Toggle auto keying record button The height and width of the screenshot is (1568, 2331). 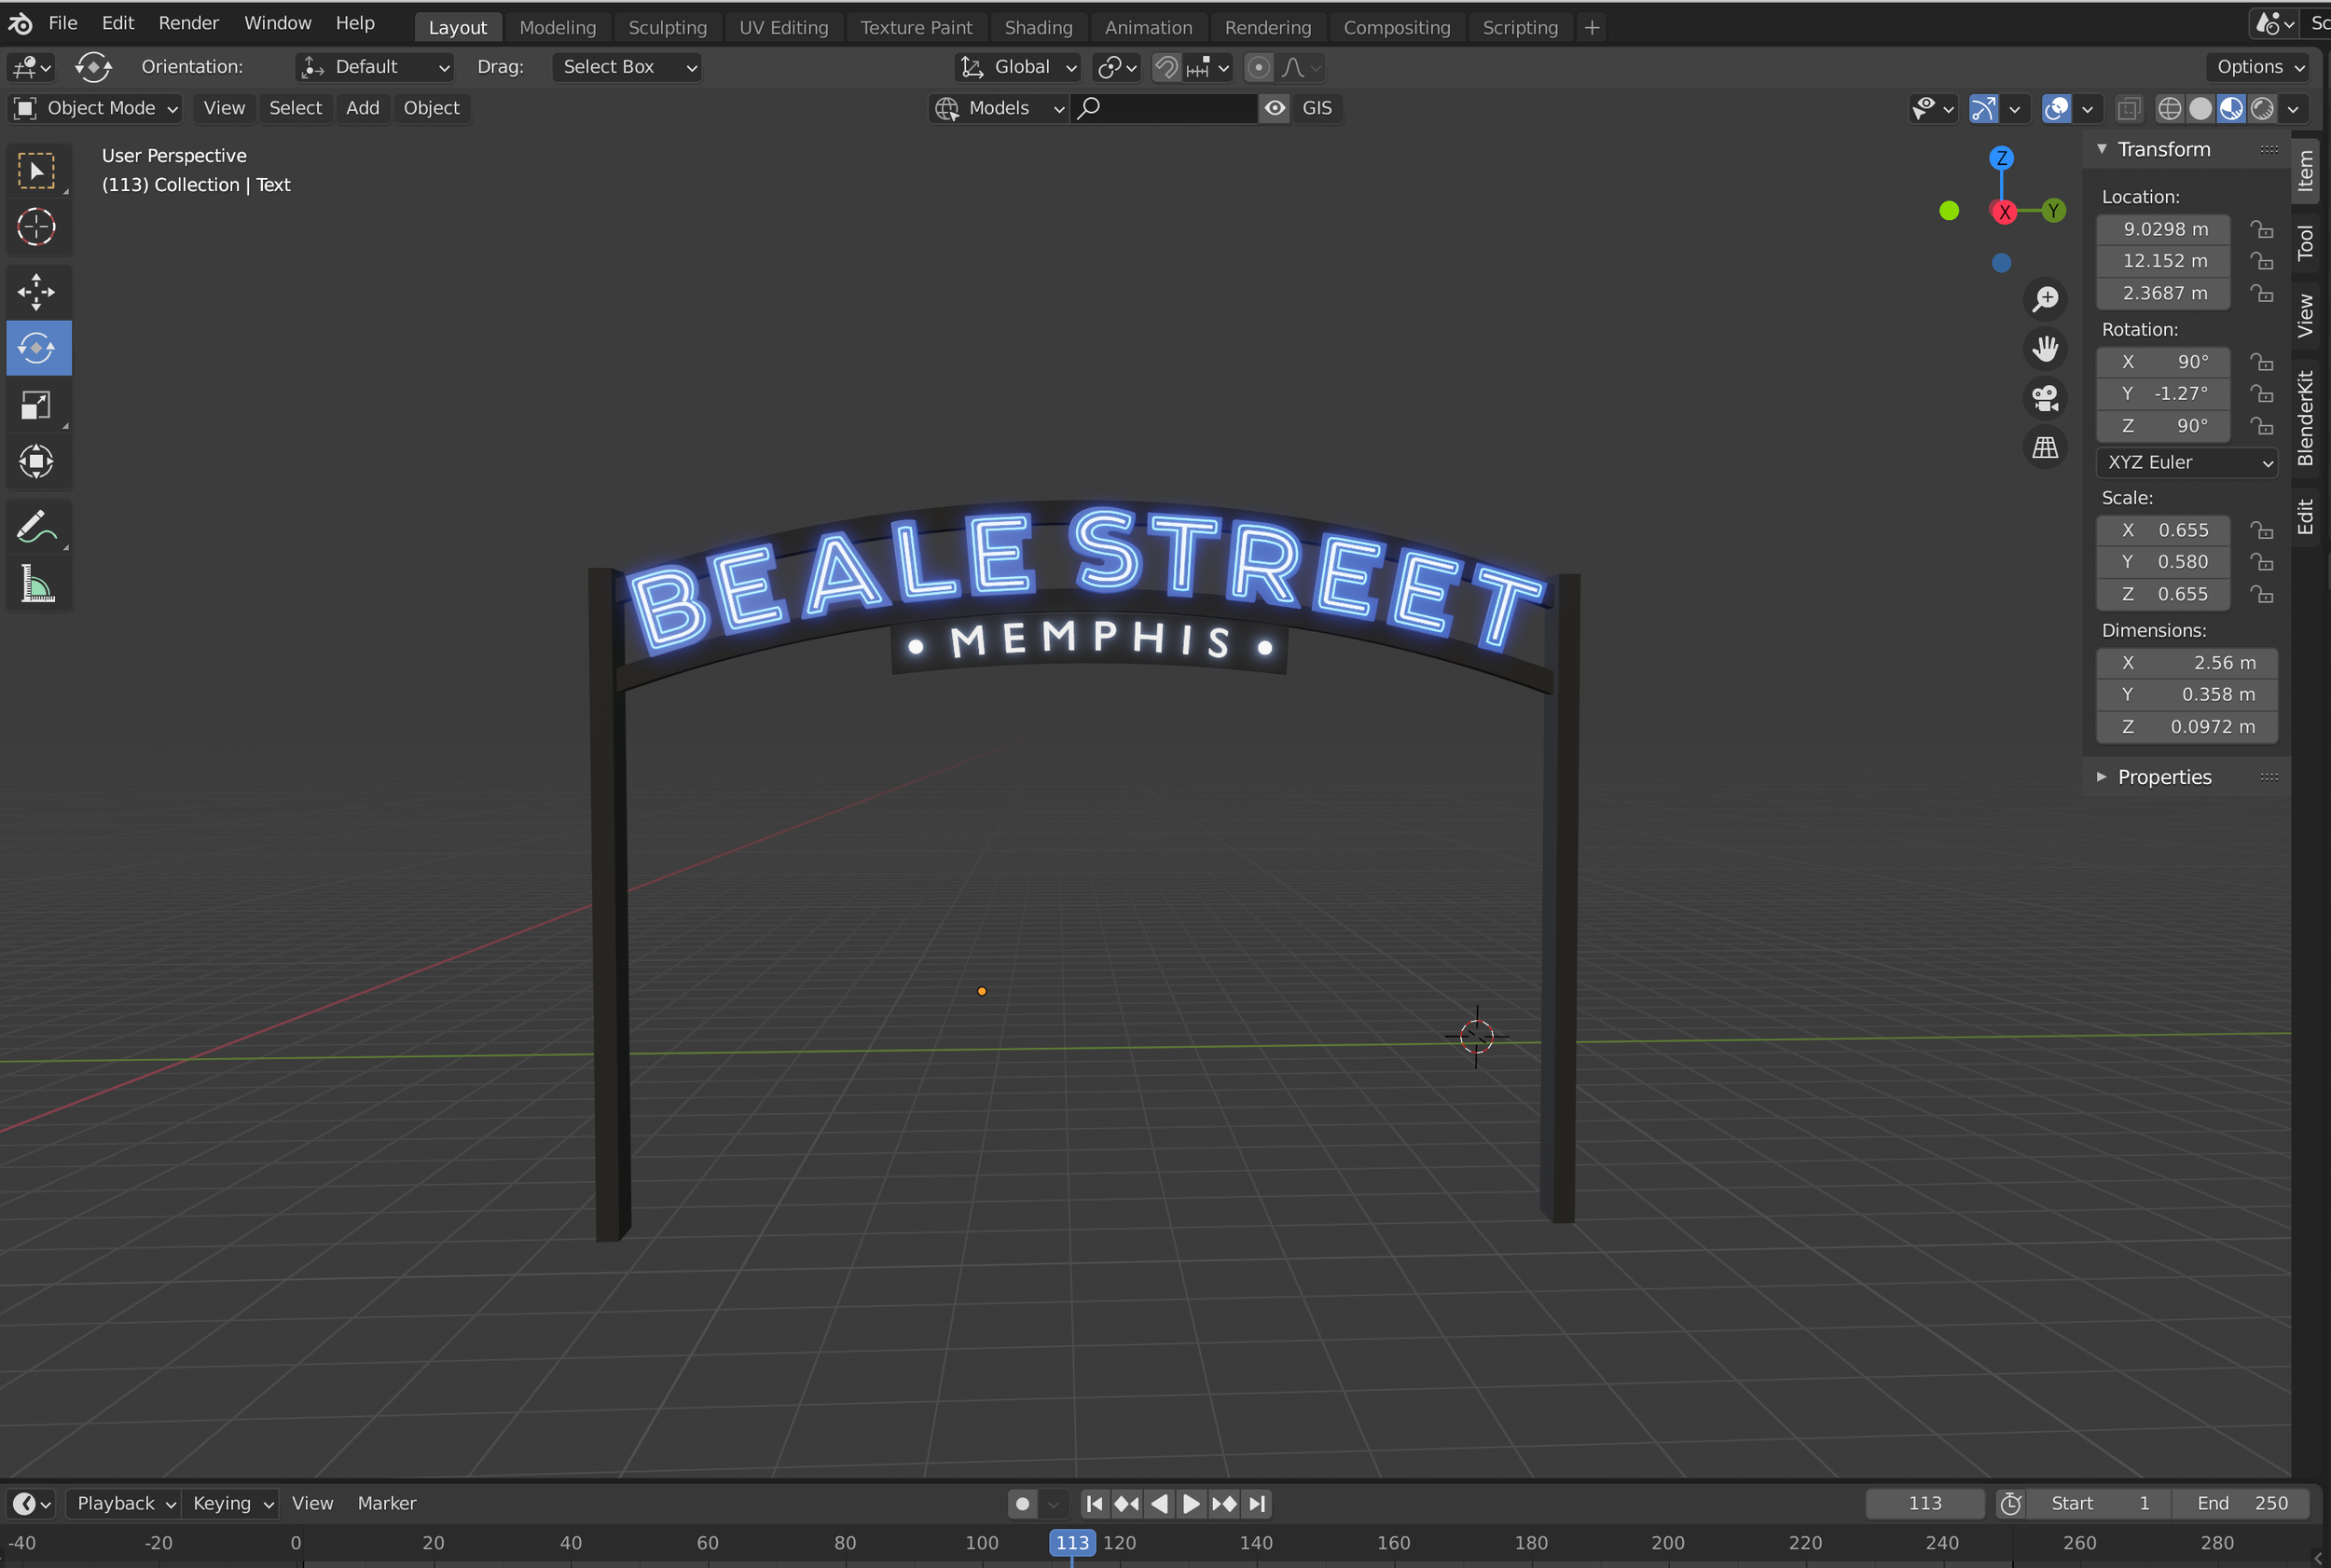[x=1022, y=1503]
